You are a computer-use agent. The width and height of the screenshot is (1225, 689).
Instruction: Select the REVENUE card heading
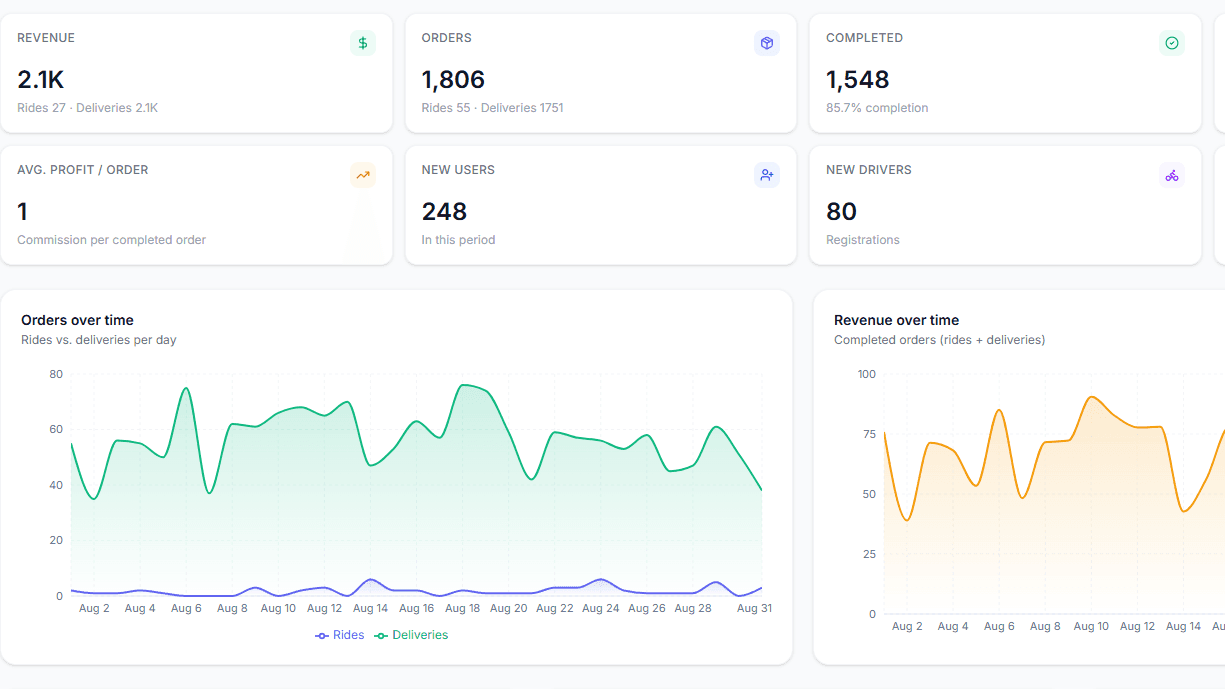tap(46, 38)
